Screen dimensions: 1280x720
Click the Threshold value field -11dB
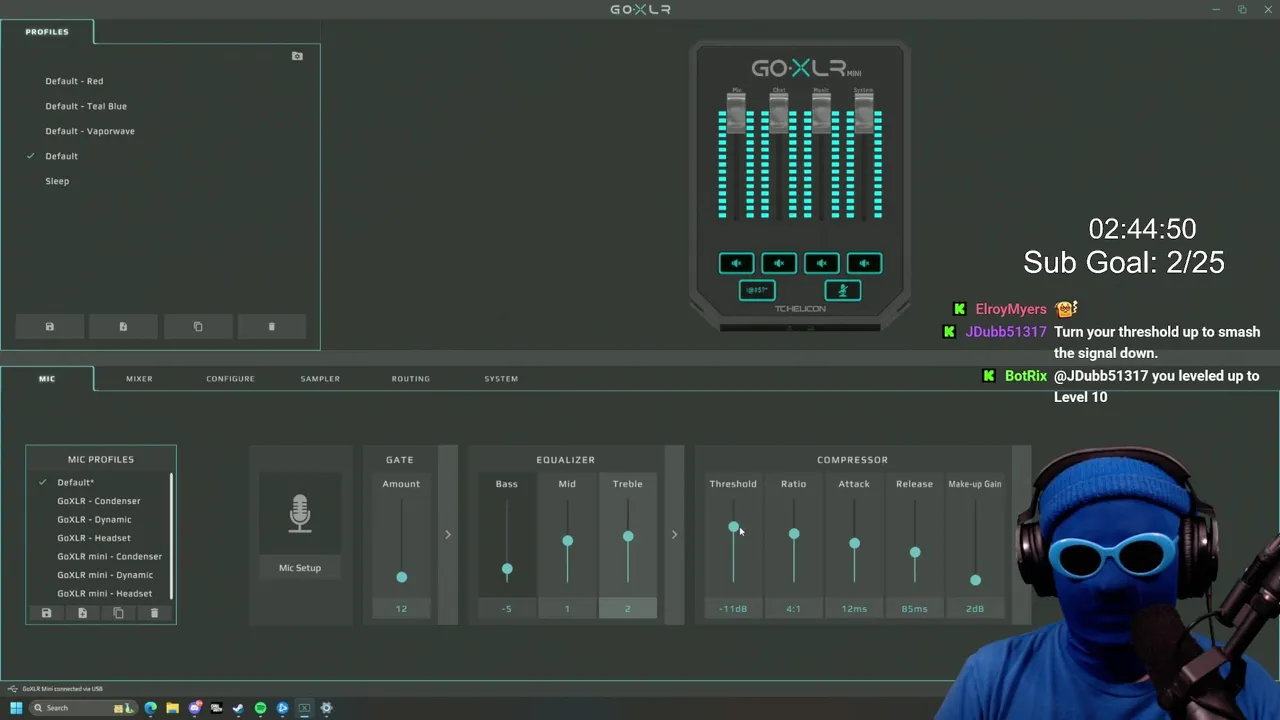click(x=733, y=609)
